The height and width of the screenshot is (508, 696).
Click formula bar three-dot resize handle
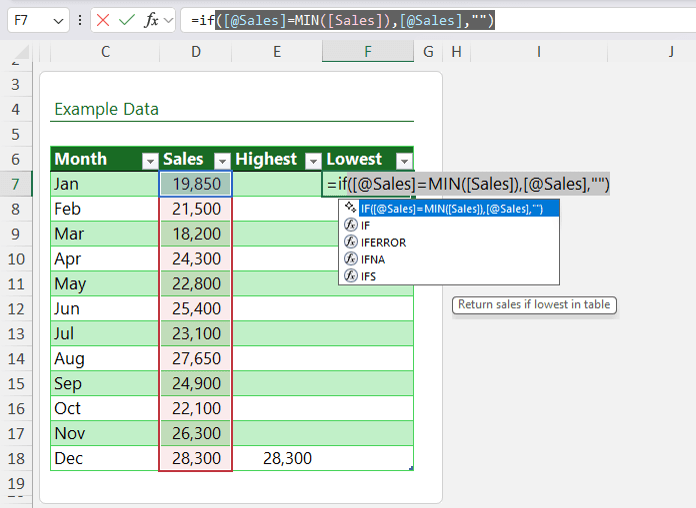pos(80,20)
